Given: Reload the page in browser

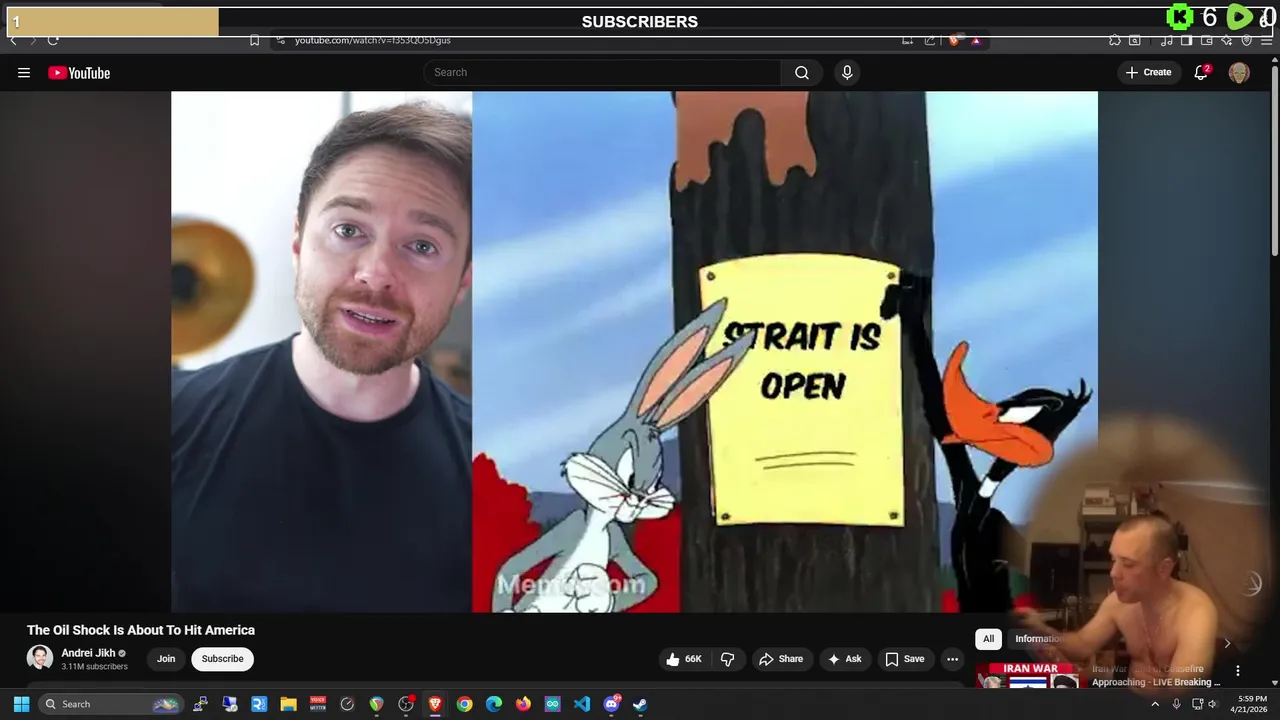Looking at the screenshot, I should point(53,40).
